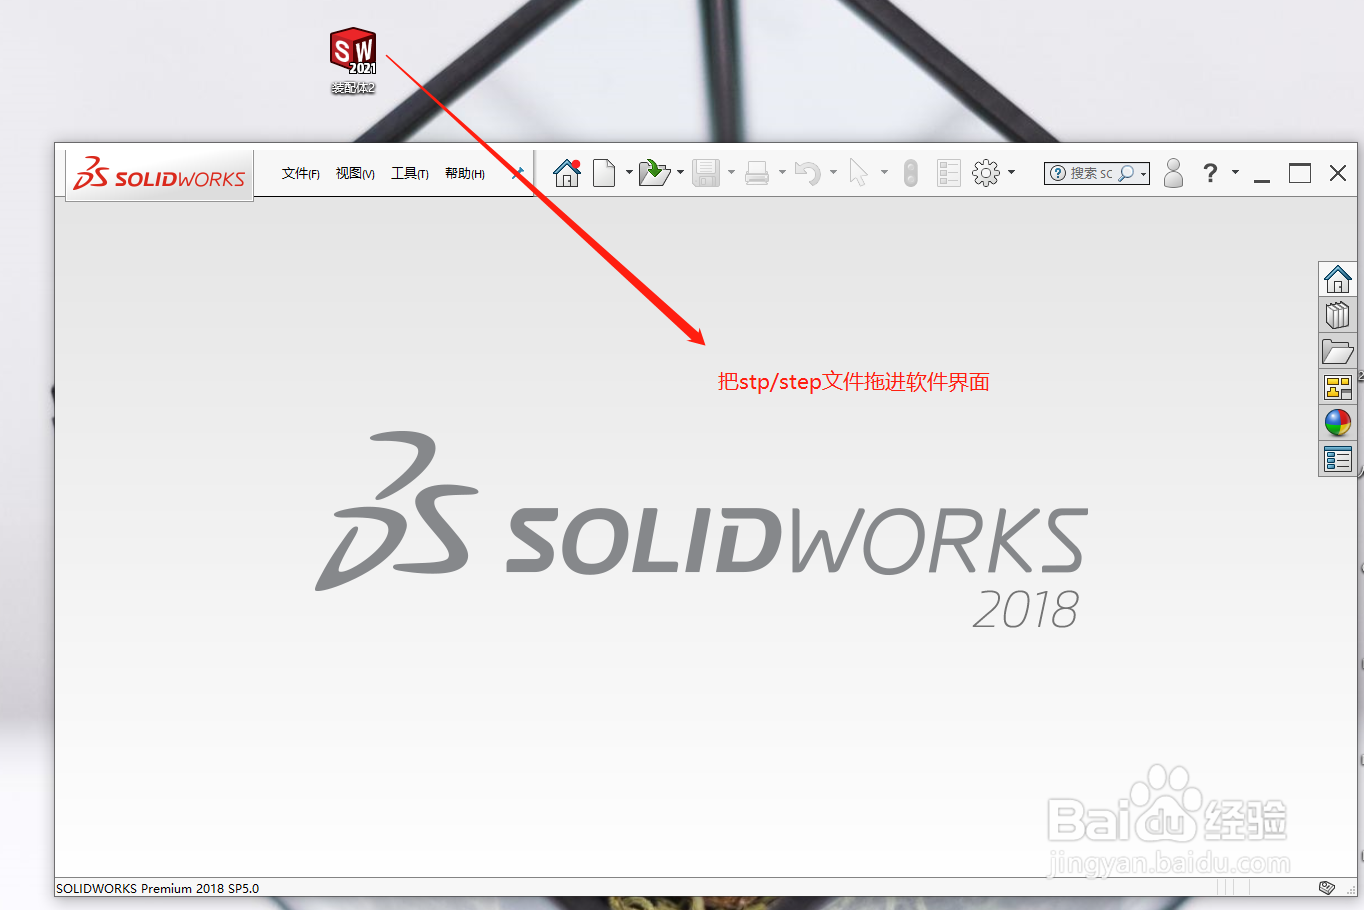Open the 帮助(H) menu
Screen dimensions: 1364x910
pyautogui.click(x=464, y=174)
